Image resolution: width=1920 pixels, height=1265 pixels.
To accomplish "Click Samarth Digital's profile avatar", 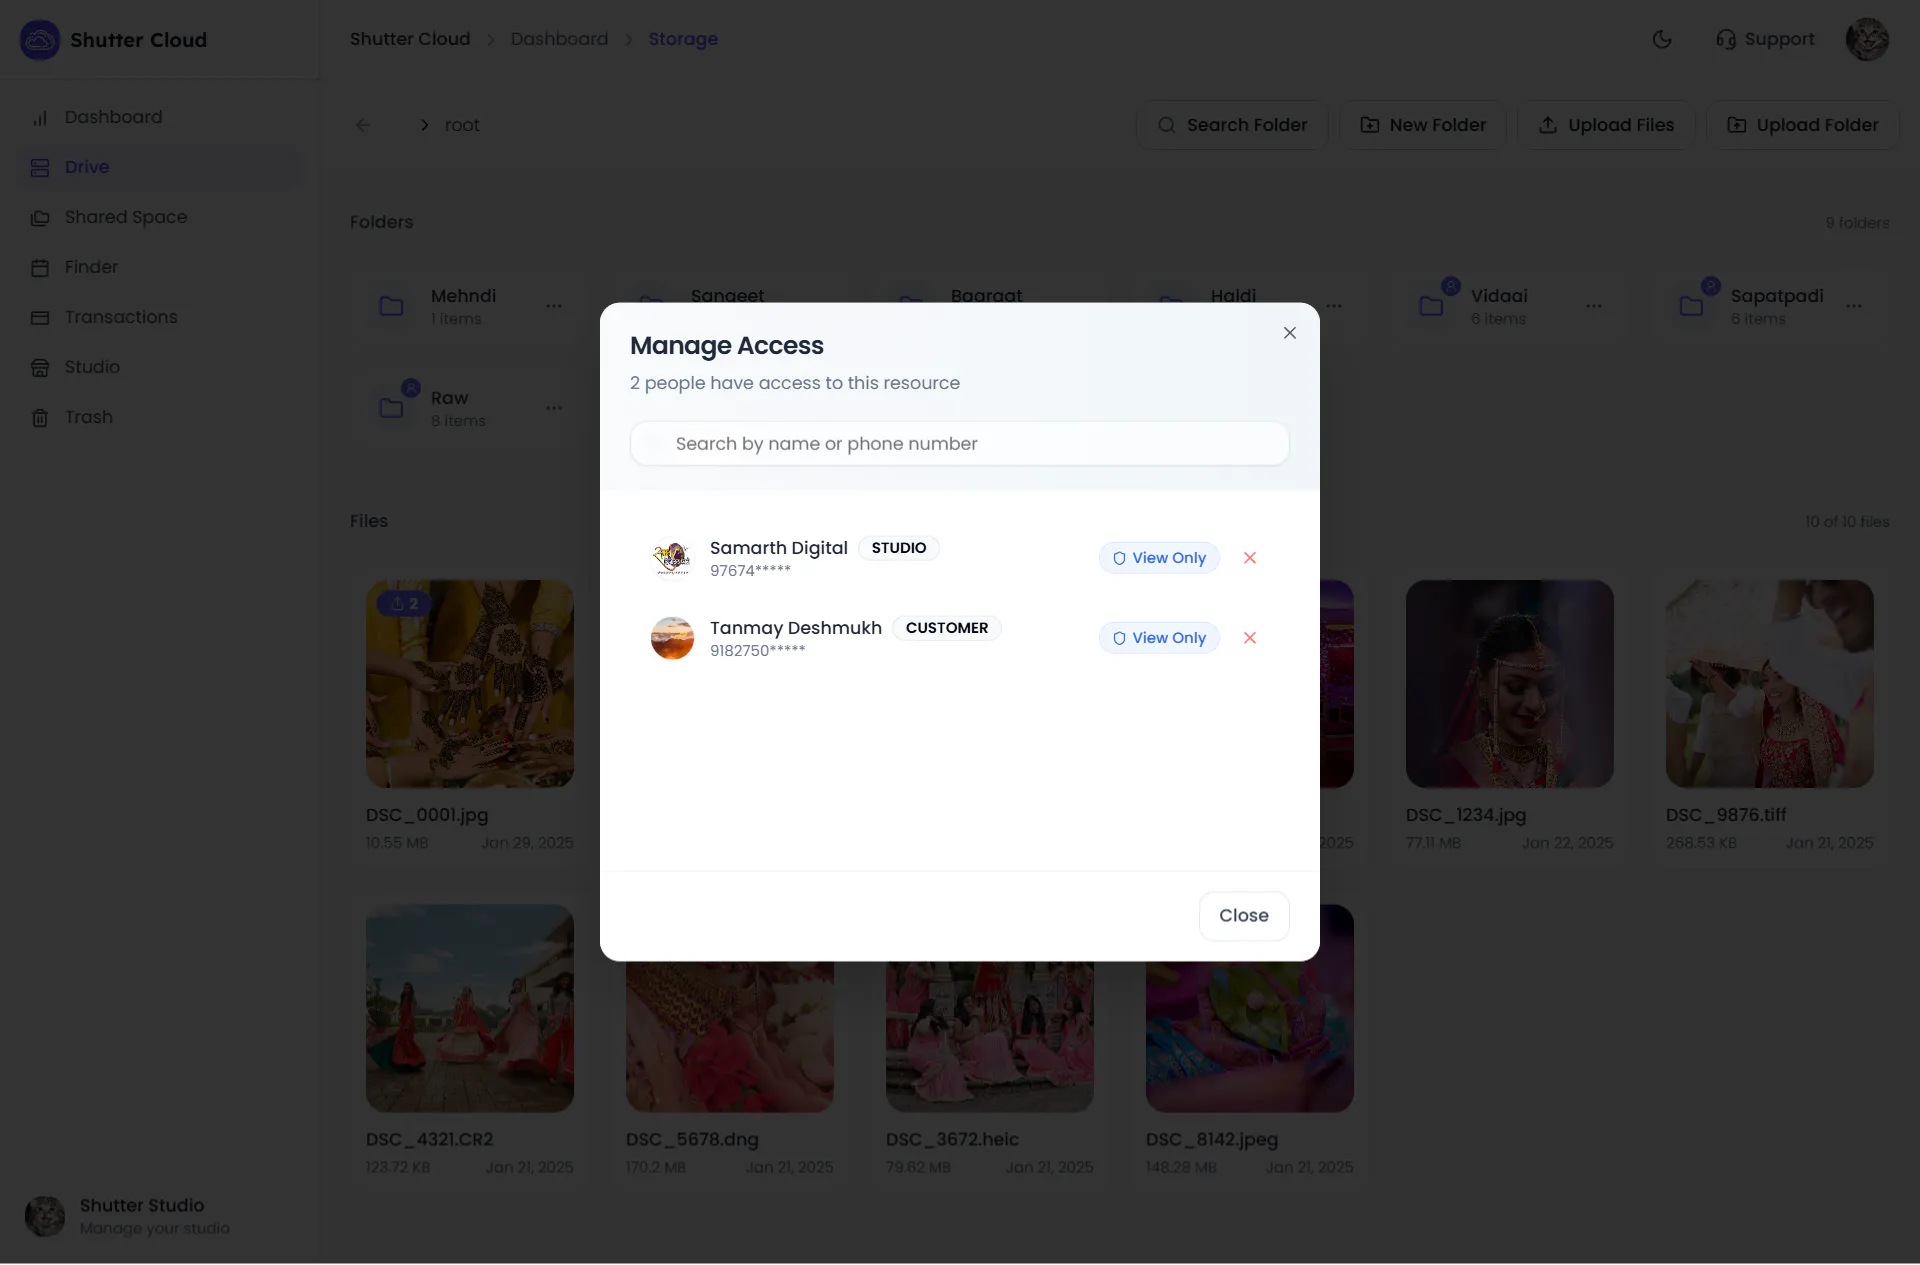I will point(672,558).
